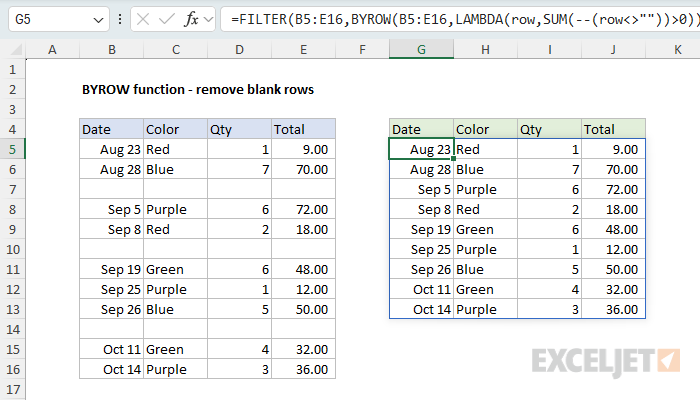Screen dimensions: 700x400
Task: Select row 17 header
Action: [x=12, y=389]
